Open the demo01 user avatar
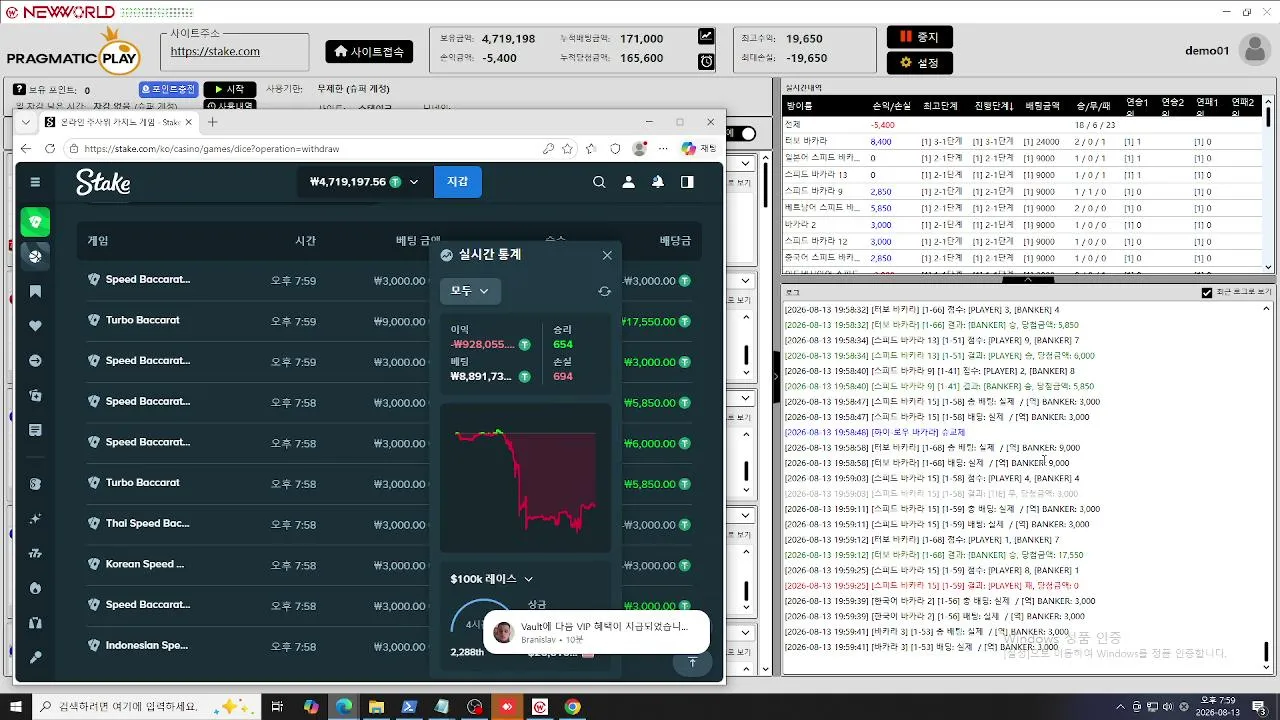The width and height of the screenshot is (1280, 720). click(x=1254, y=50)
